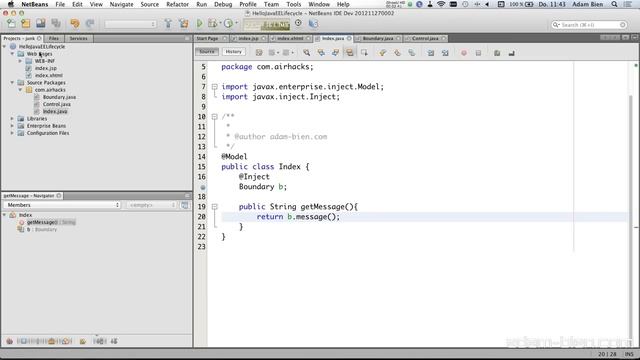Image resolution: width=640 pixels, height=360 pixels.
Task: Click the Build Project hammer icon
Action: (168, 24)
